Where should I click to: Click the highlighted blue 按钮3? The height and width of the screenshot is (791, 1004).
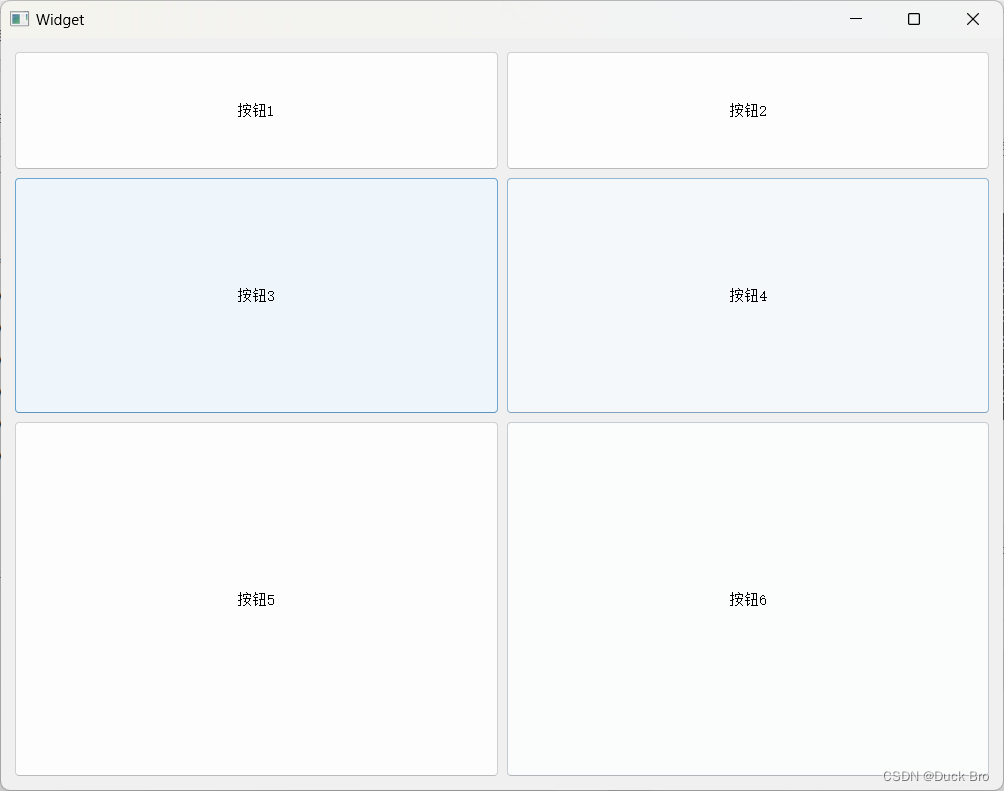click(255, 295)
